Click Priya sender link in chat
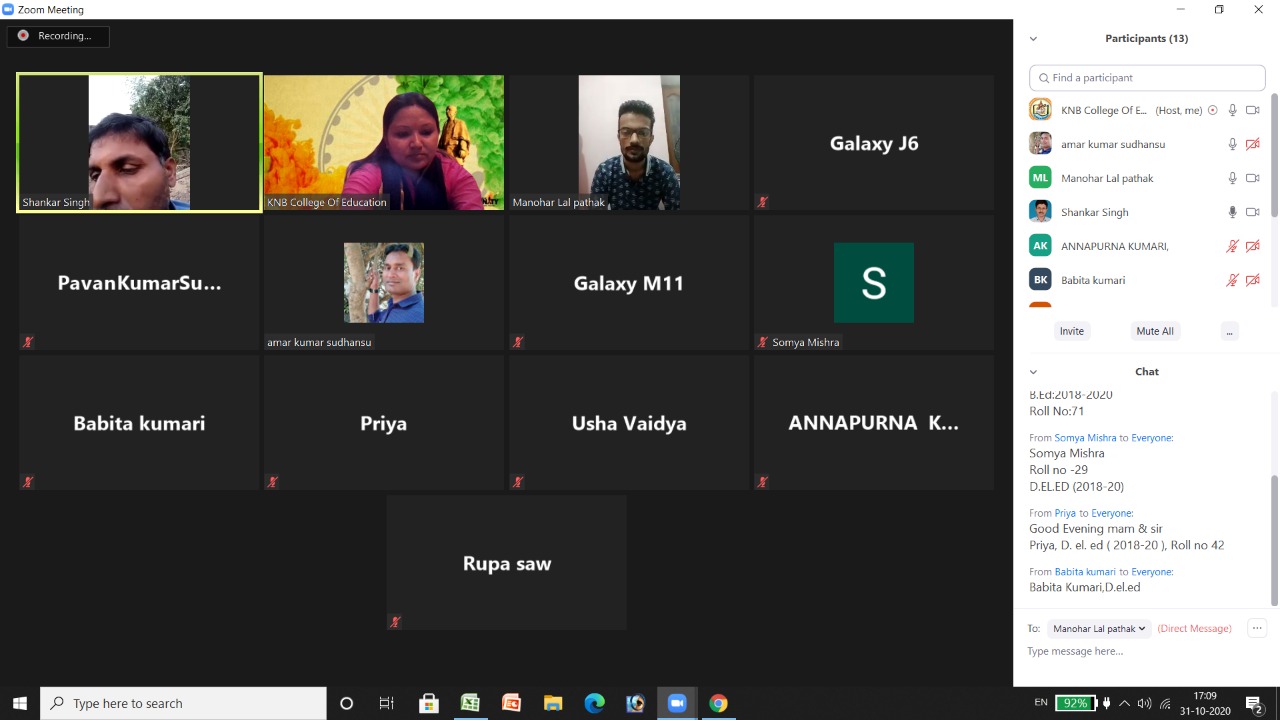This screenshot has height=720, width=1280. pos(1065,513)
